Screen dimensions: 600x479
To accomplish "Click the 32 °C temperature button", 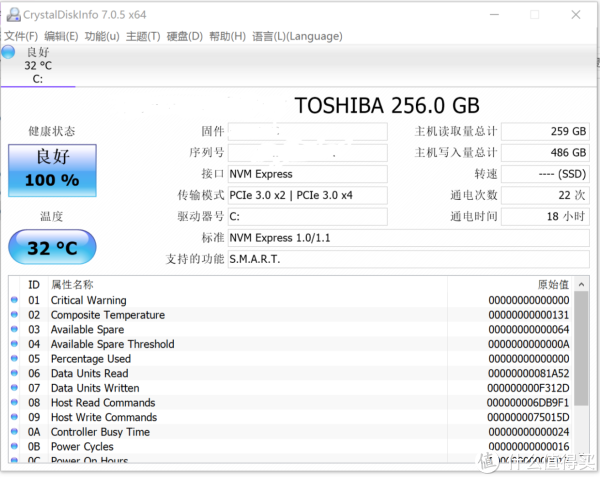I will (52, 247).
